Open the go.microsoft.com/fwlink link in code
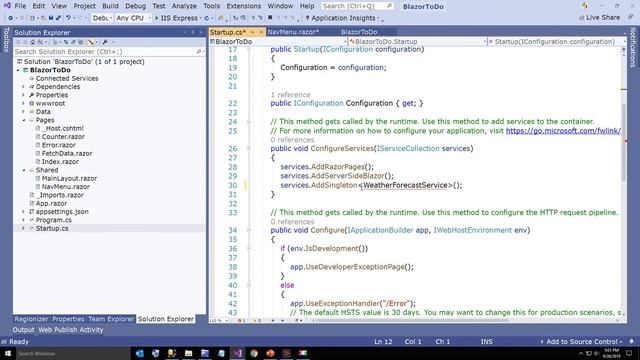This screenshot has width=640, height=360. (563, 131)
